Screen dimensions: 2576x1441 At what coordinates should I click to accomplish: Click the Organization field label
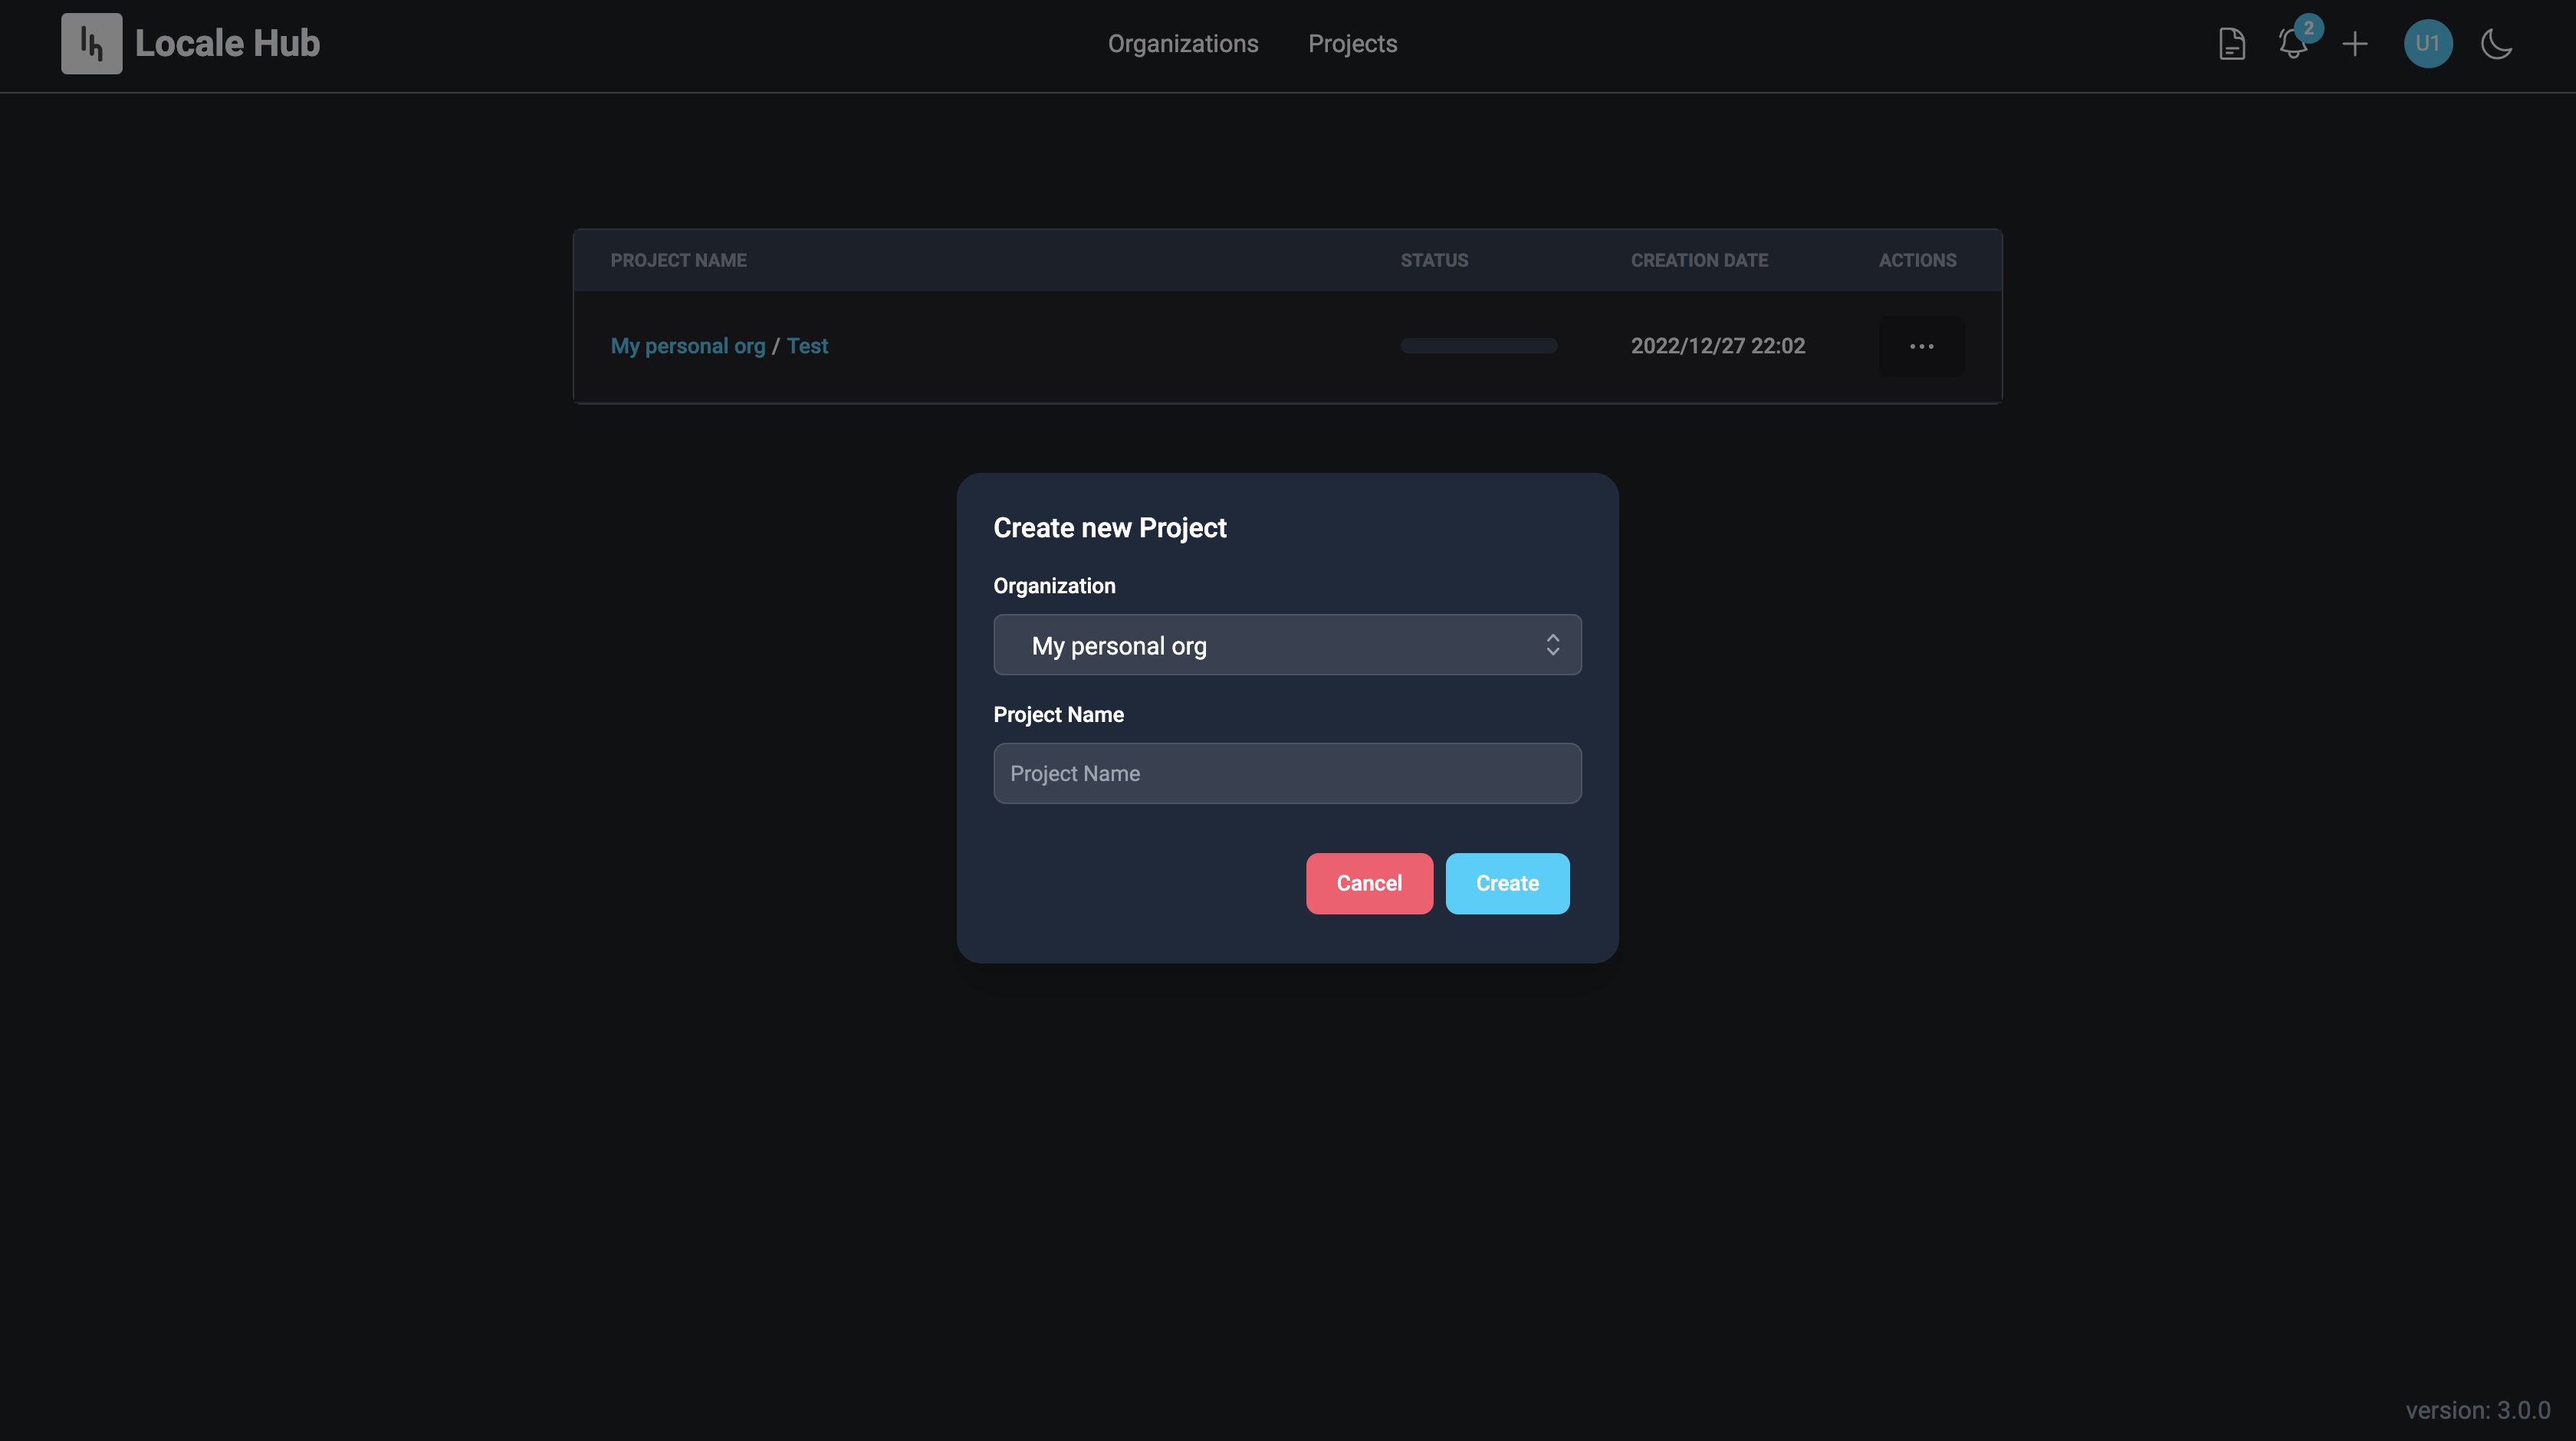[1054, 586]
